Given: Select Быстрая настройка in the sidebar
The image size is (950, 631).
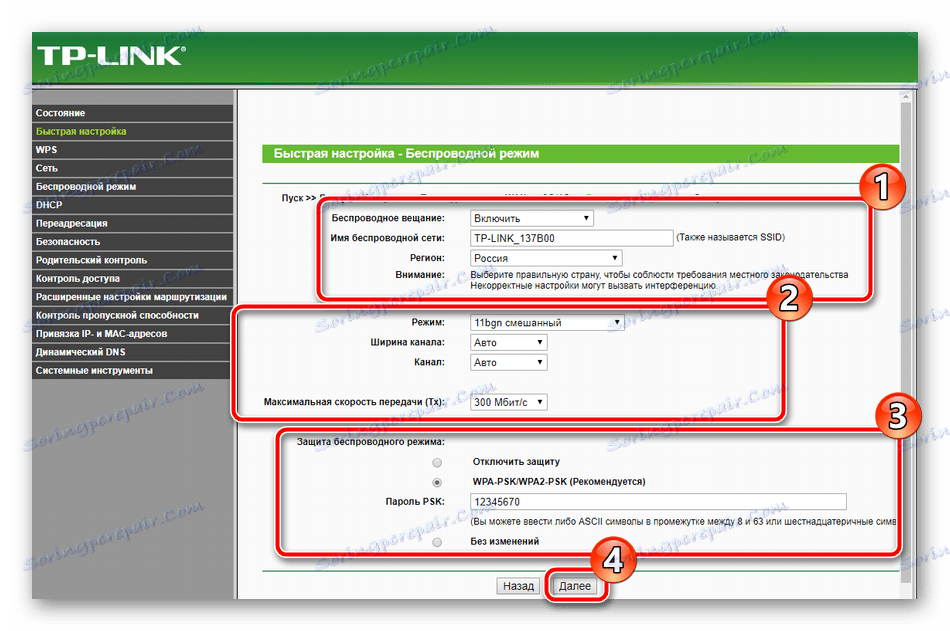Looking at the screenshot, I should coord(132,131).
